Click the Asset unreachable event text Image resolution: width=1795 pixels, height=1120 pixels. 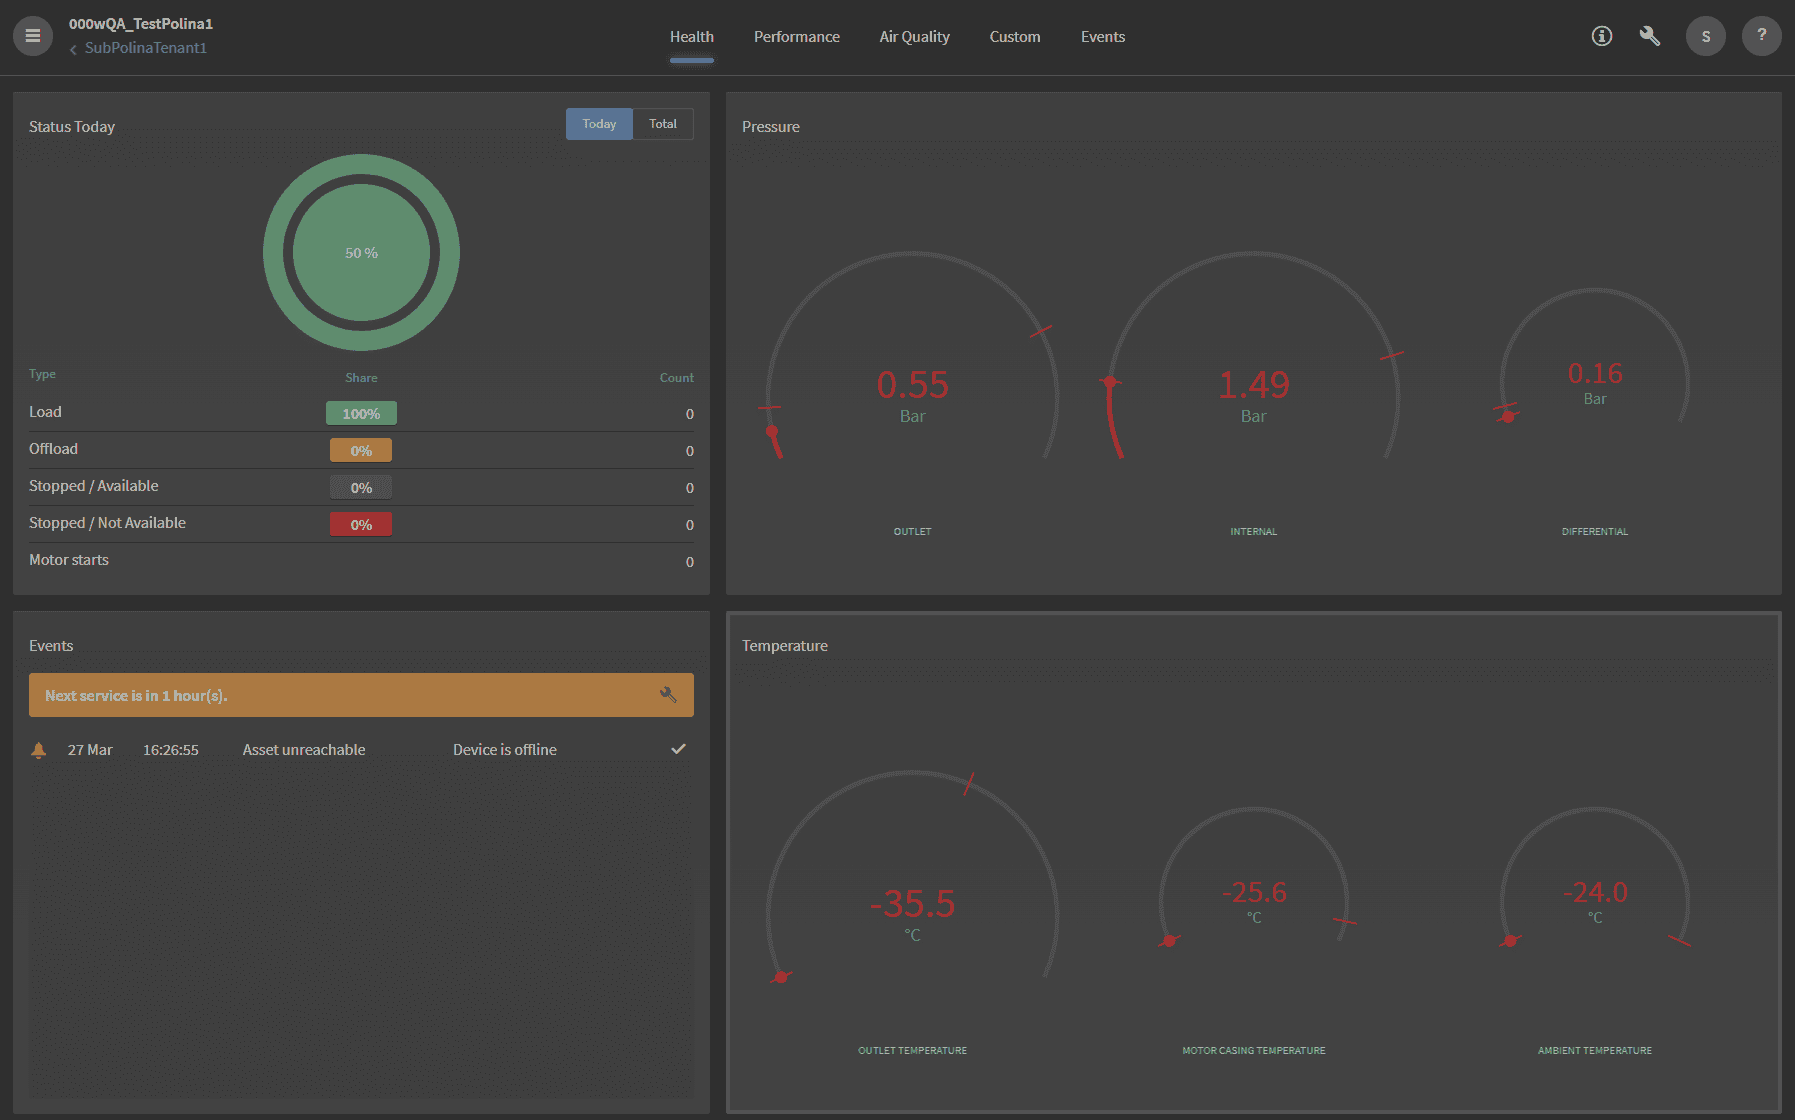coord(304,750)
